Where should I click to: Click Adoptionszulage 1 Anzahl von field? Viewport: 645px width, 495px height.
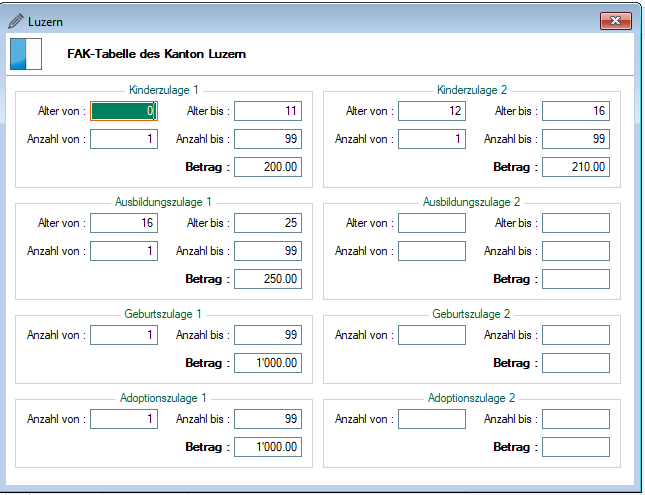[x=124, y=419]
